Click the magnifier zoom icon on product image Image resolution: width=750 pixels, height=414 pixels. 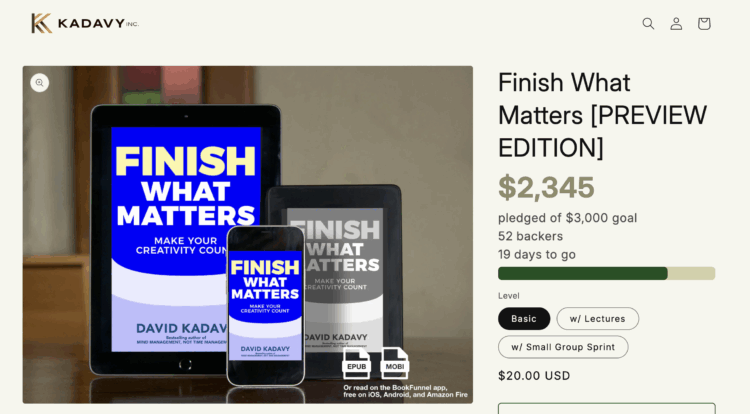[x=40, y=83]
